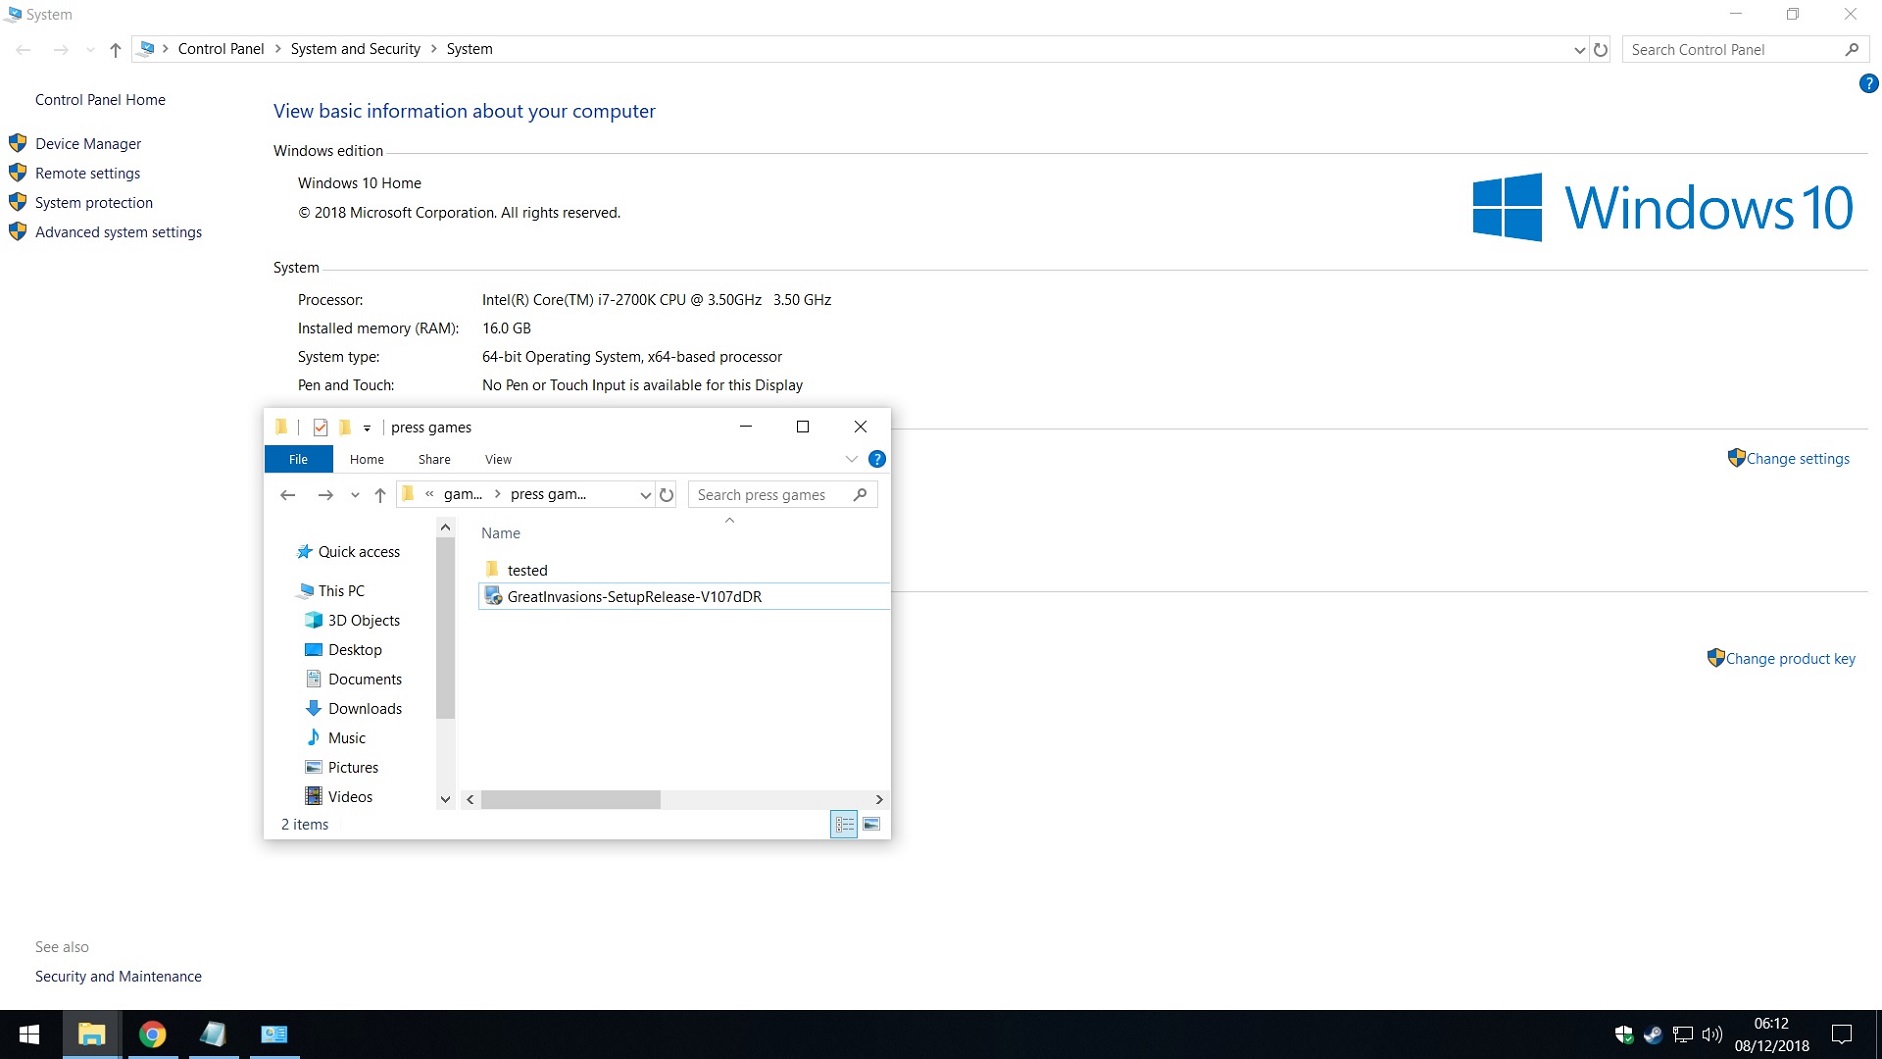Switch to details view layout
Screen dimensions: 1882x1059
click(x=844, y=825)
